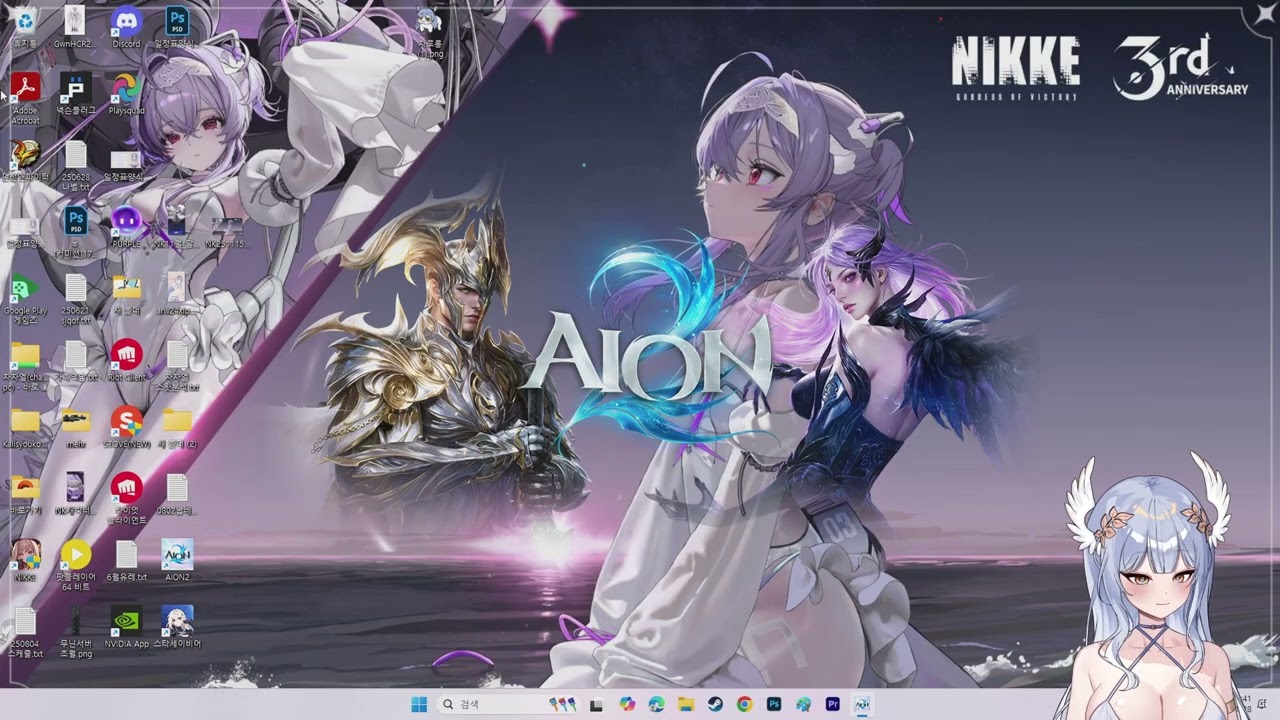The width and height of the screenshot is (1280, 720).
Task: Open Steam from the taskbar
Action: point(715,704)
